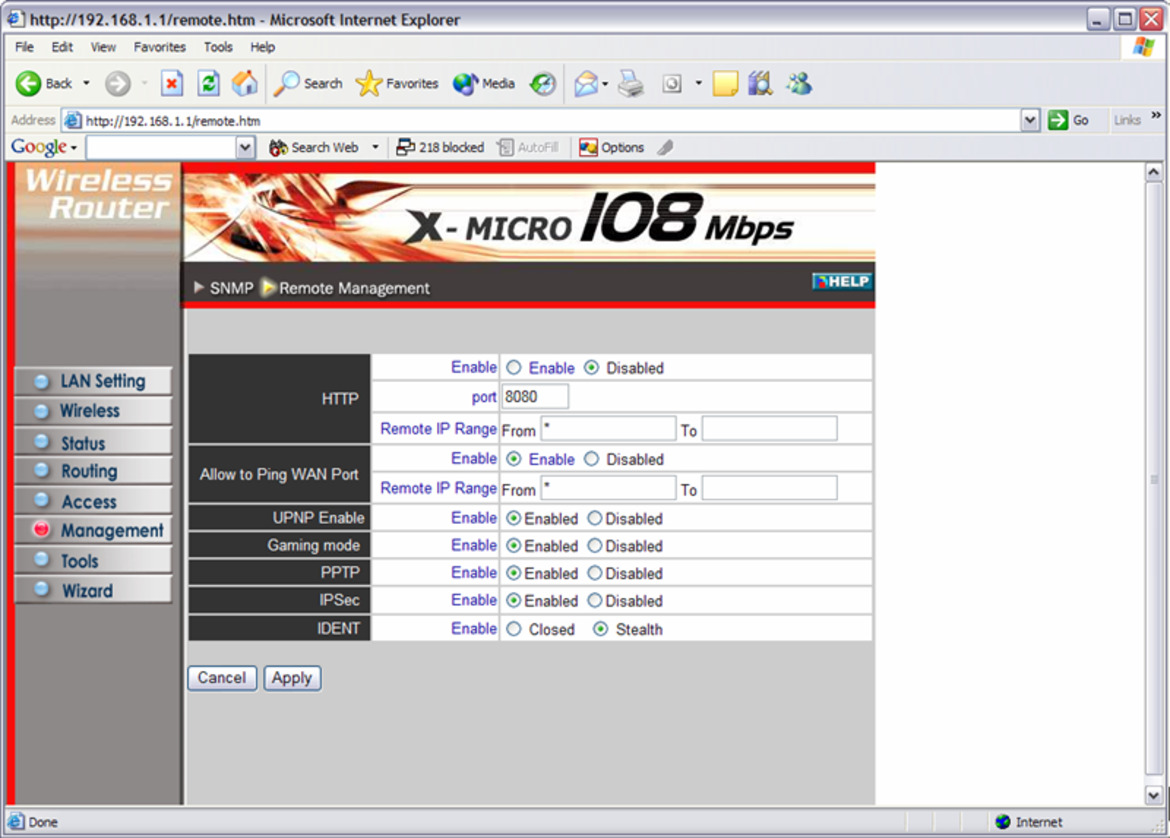Click the Cancel button
Viewport: 1170px width, 838px height.
pos(222,678)
